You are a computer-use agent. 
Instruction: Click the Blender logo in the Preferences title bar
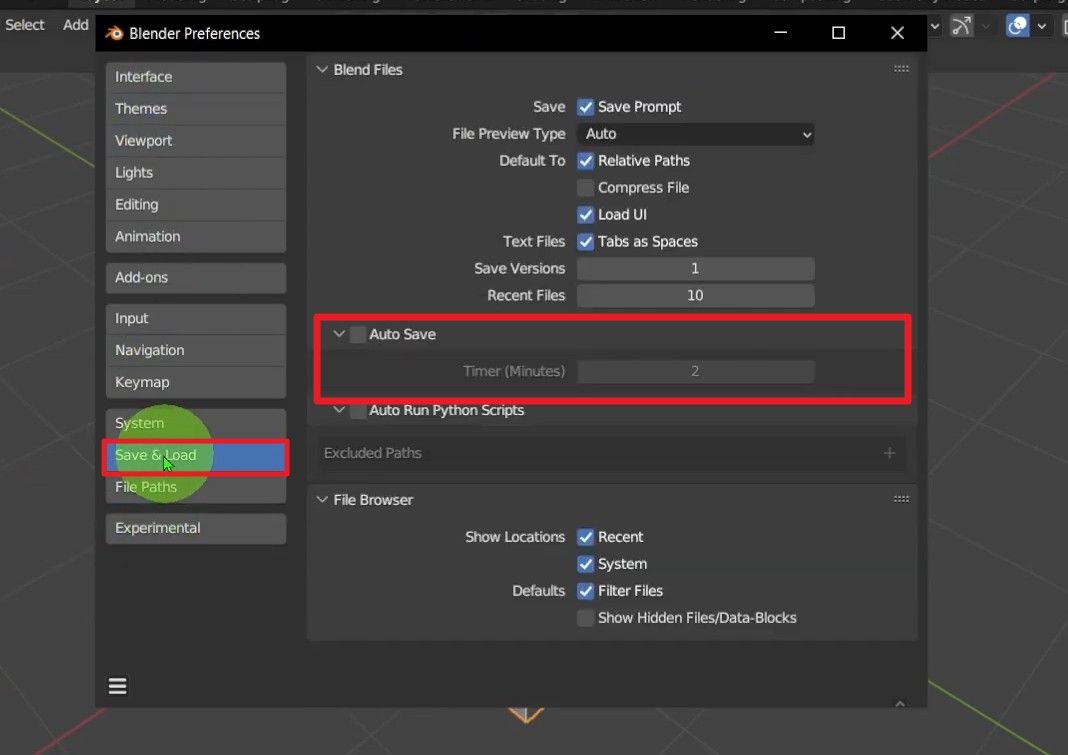tap(112, 33)
